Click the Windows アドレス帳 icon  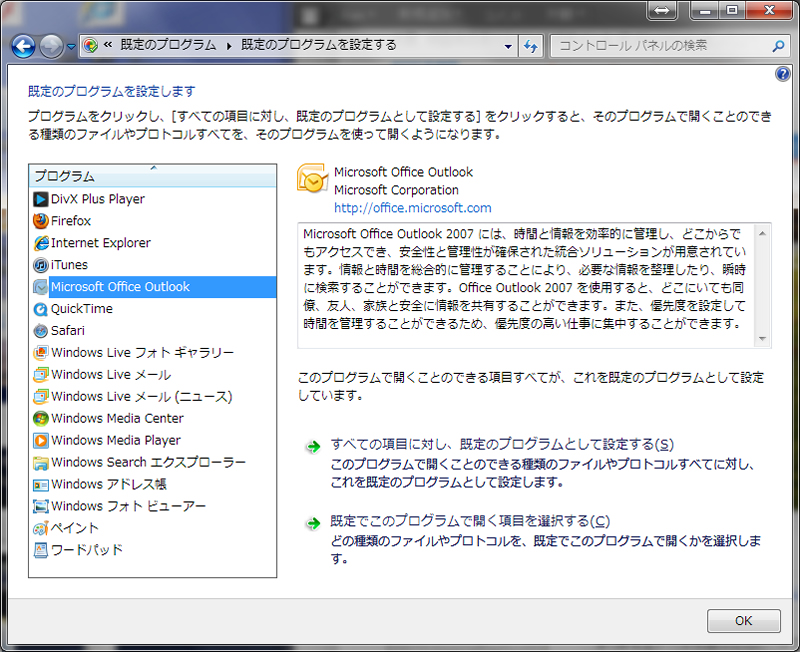tap(40, 484)
